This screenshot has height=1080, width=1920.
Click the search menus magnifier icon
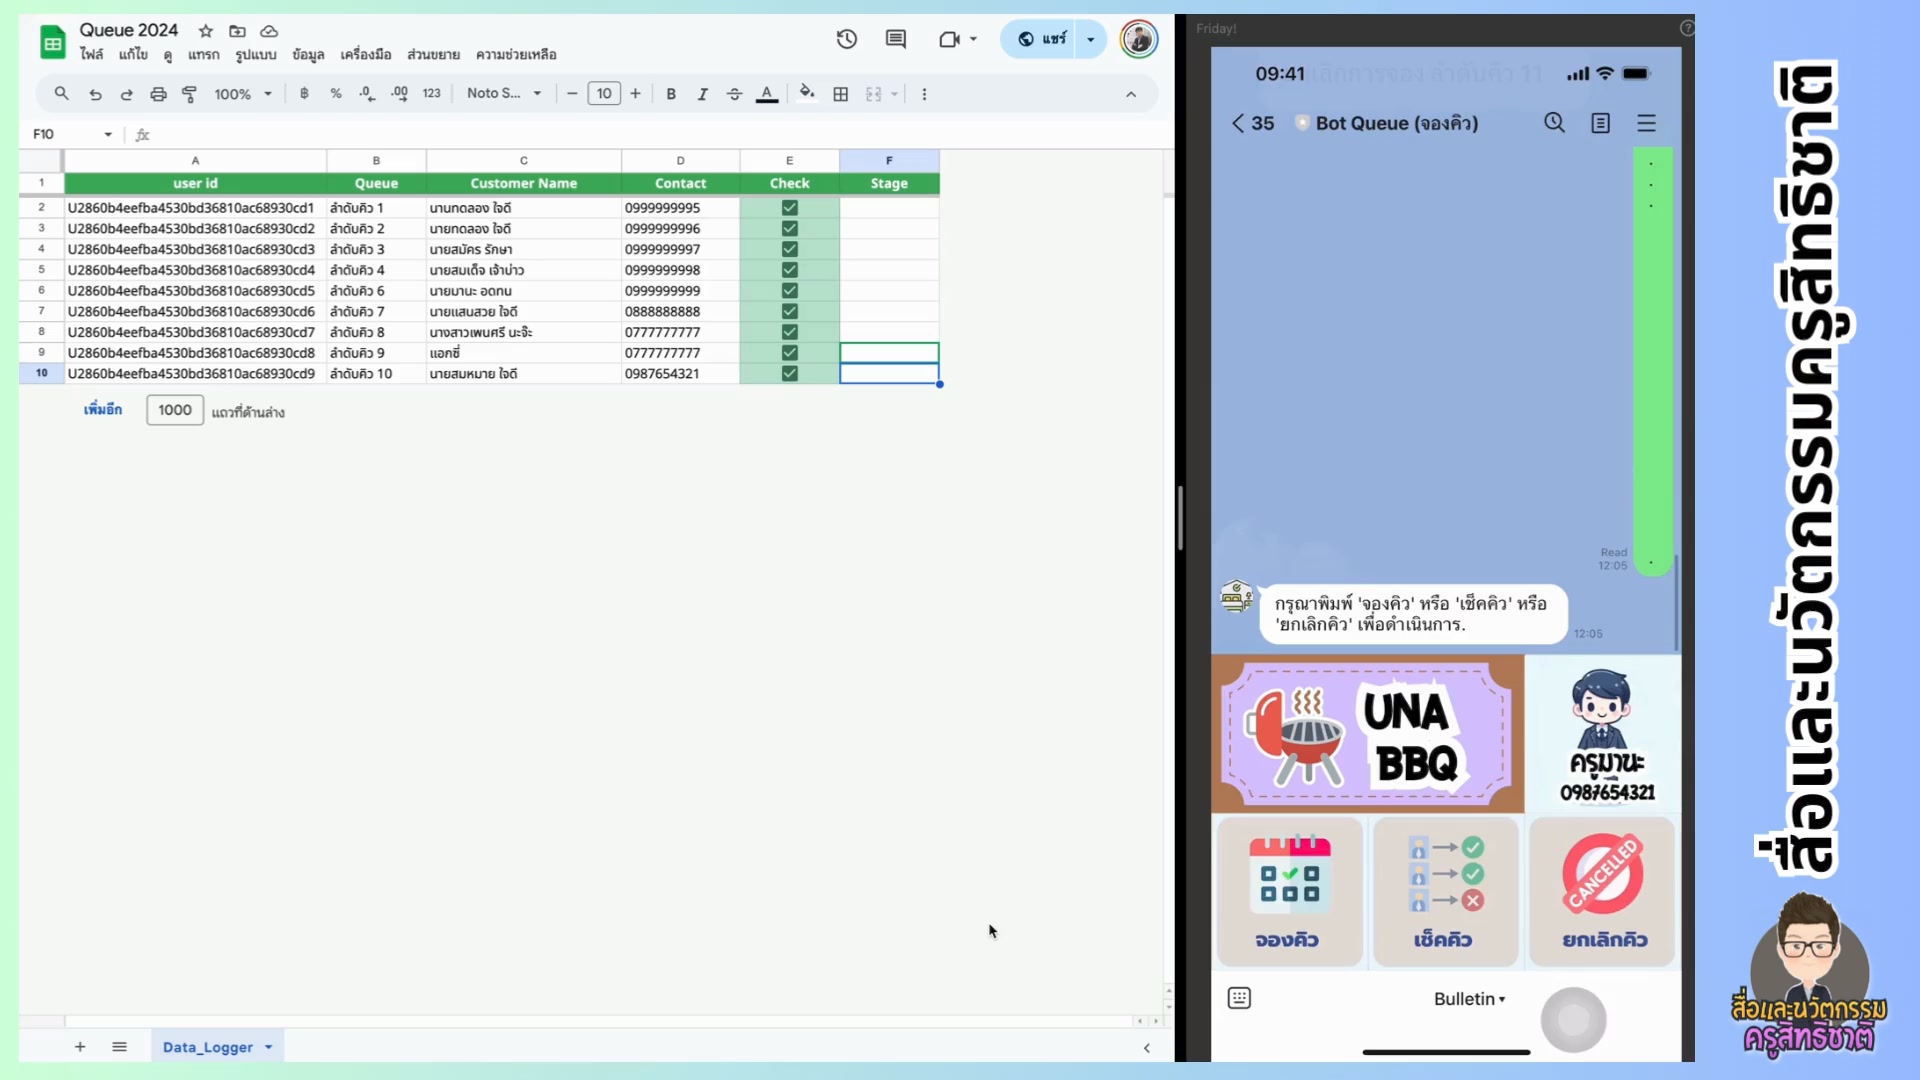point(62,93)
